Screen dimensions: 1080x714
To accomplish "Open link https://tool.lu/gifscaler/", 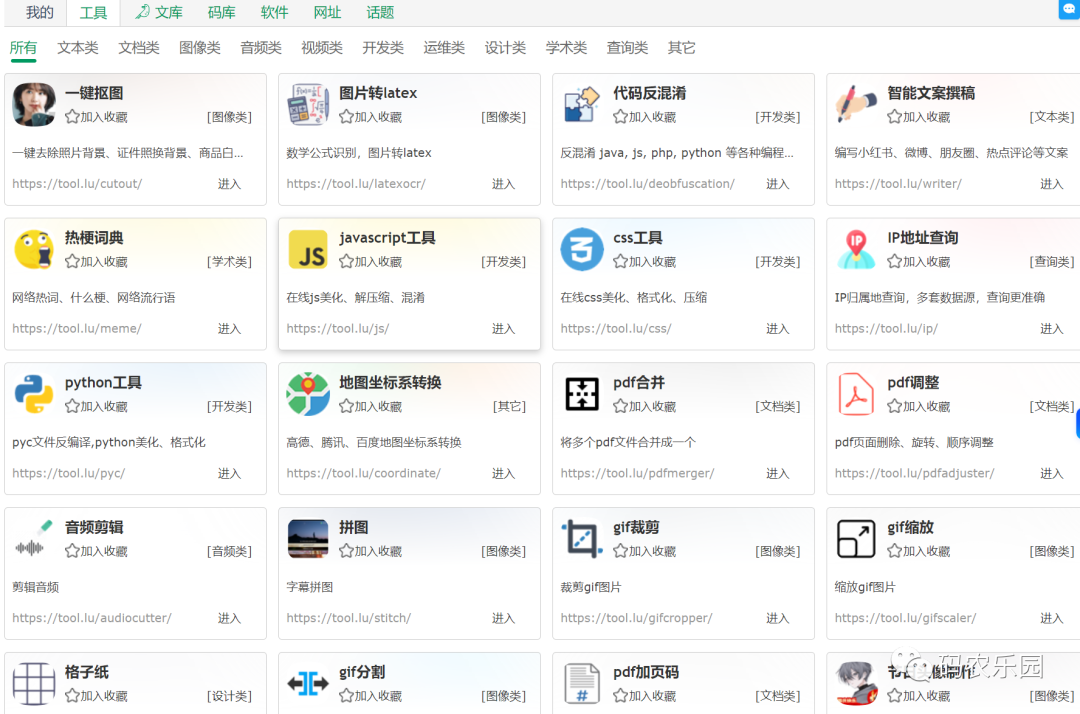I will pyautogui.click(x=906, y=618).
